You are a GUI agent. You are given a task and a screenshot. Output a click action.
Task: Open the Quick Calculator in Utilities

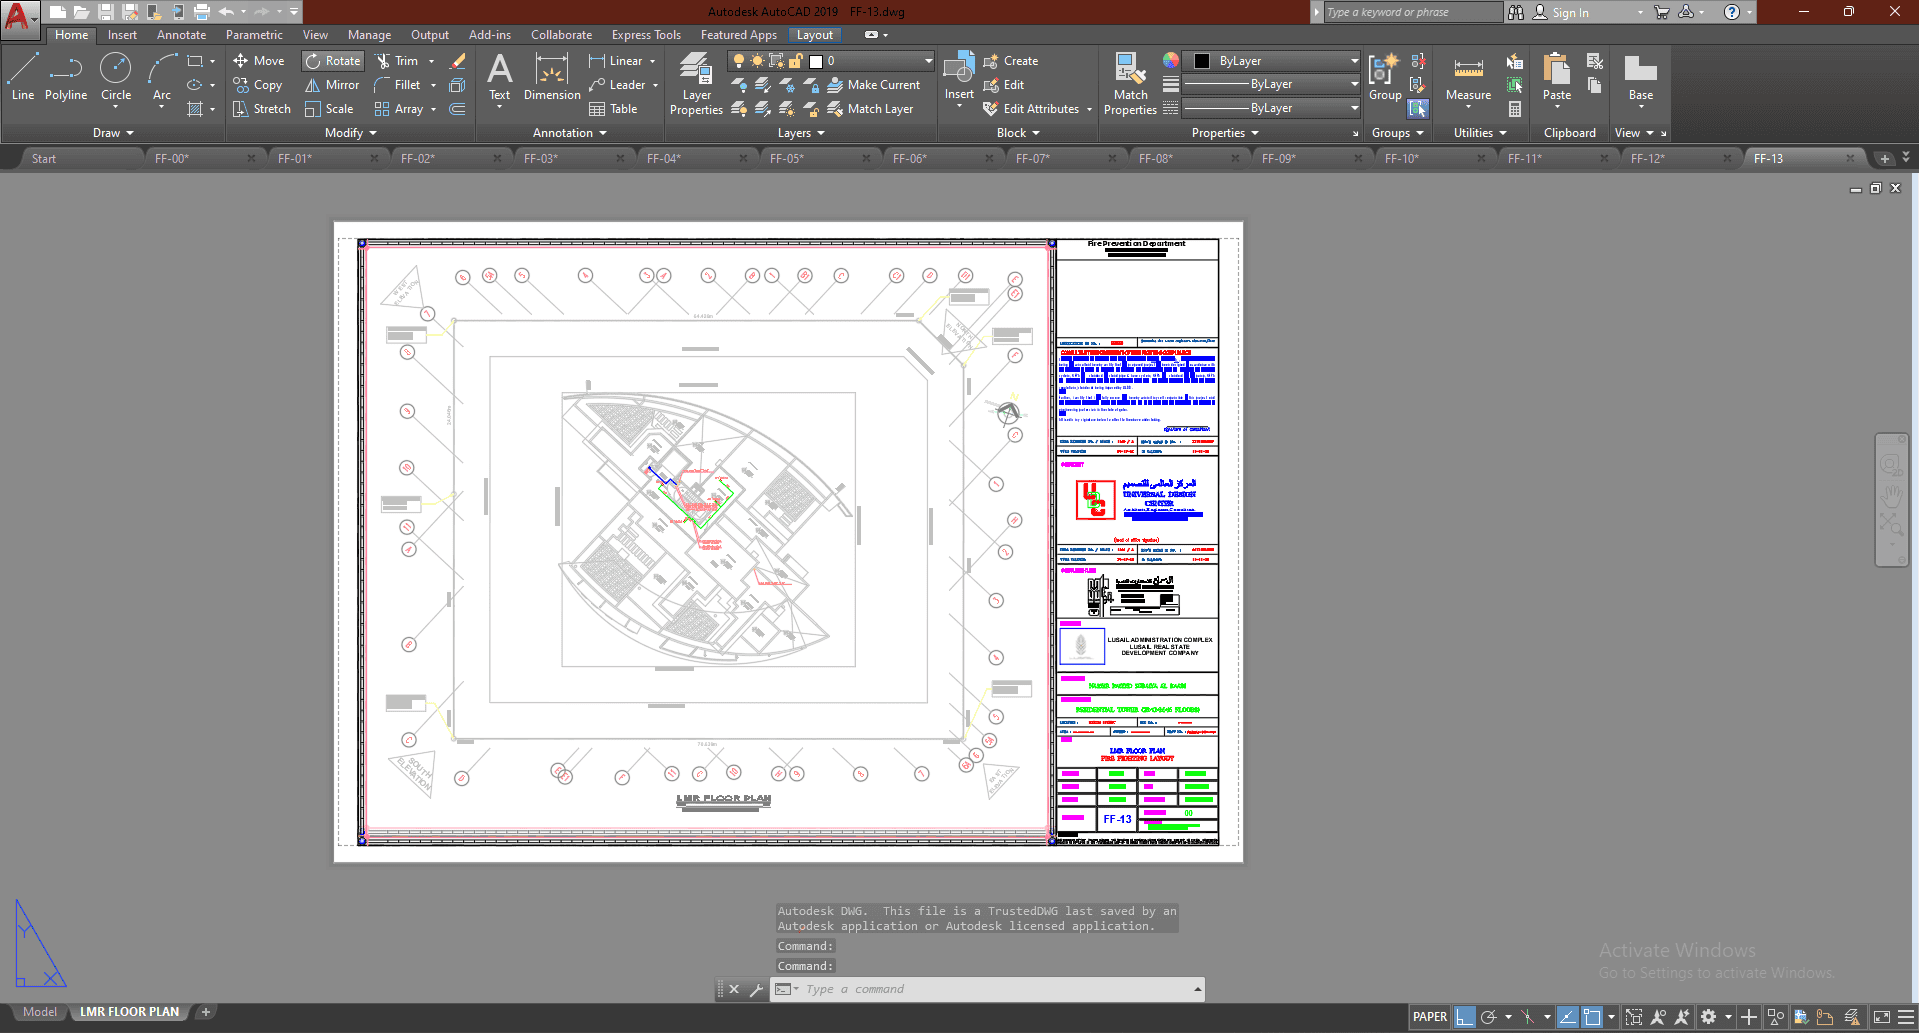pos(1515,109)
